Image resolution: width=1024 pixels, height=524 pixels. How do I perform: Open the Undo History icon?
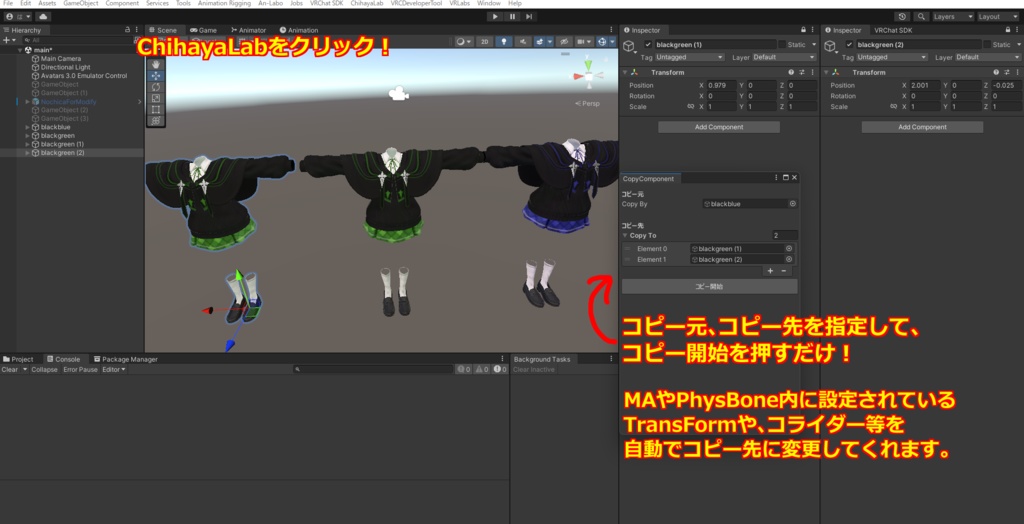coord(903,16)
